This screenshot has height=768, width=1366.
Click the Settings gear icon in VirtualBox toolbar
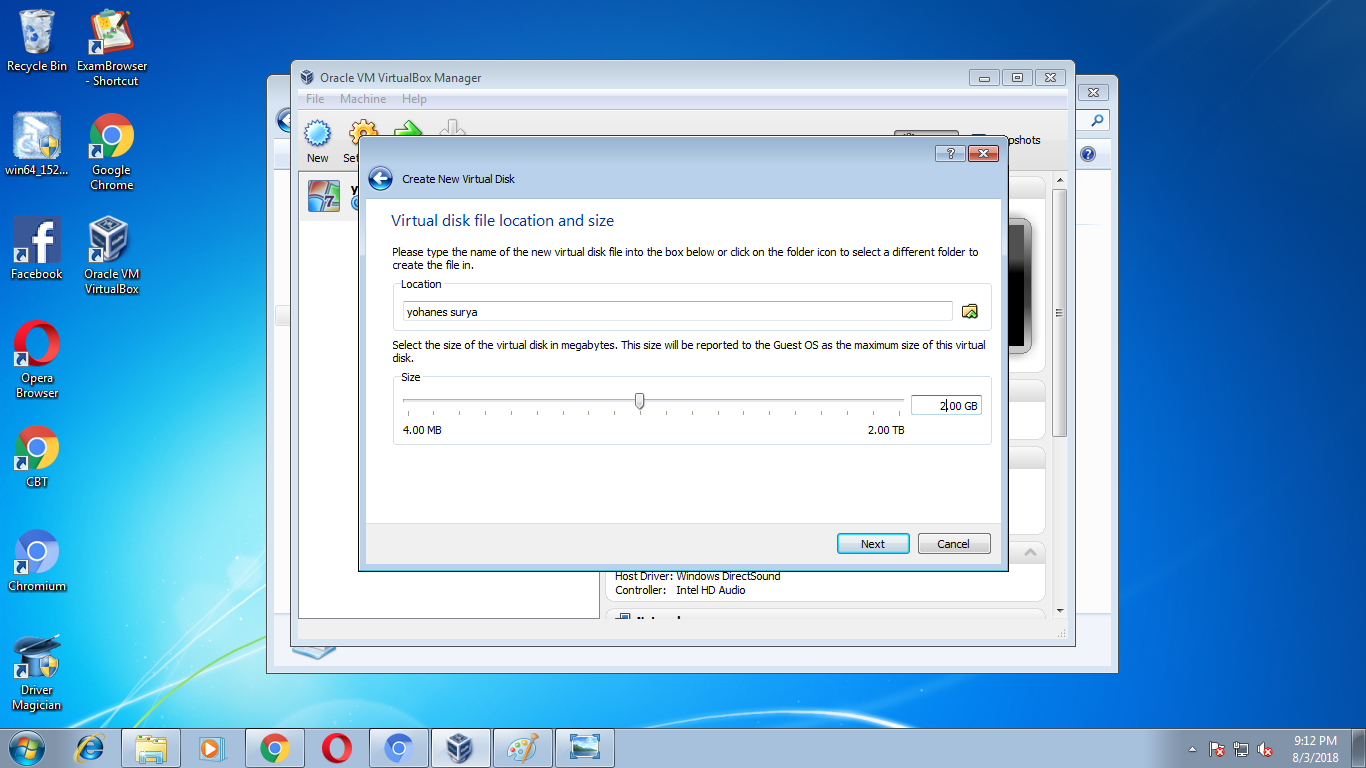coord(361,134)
